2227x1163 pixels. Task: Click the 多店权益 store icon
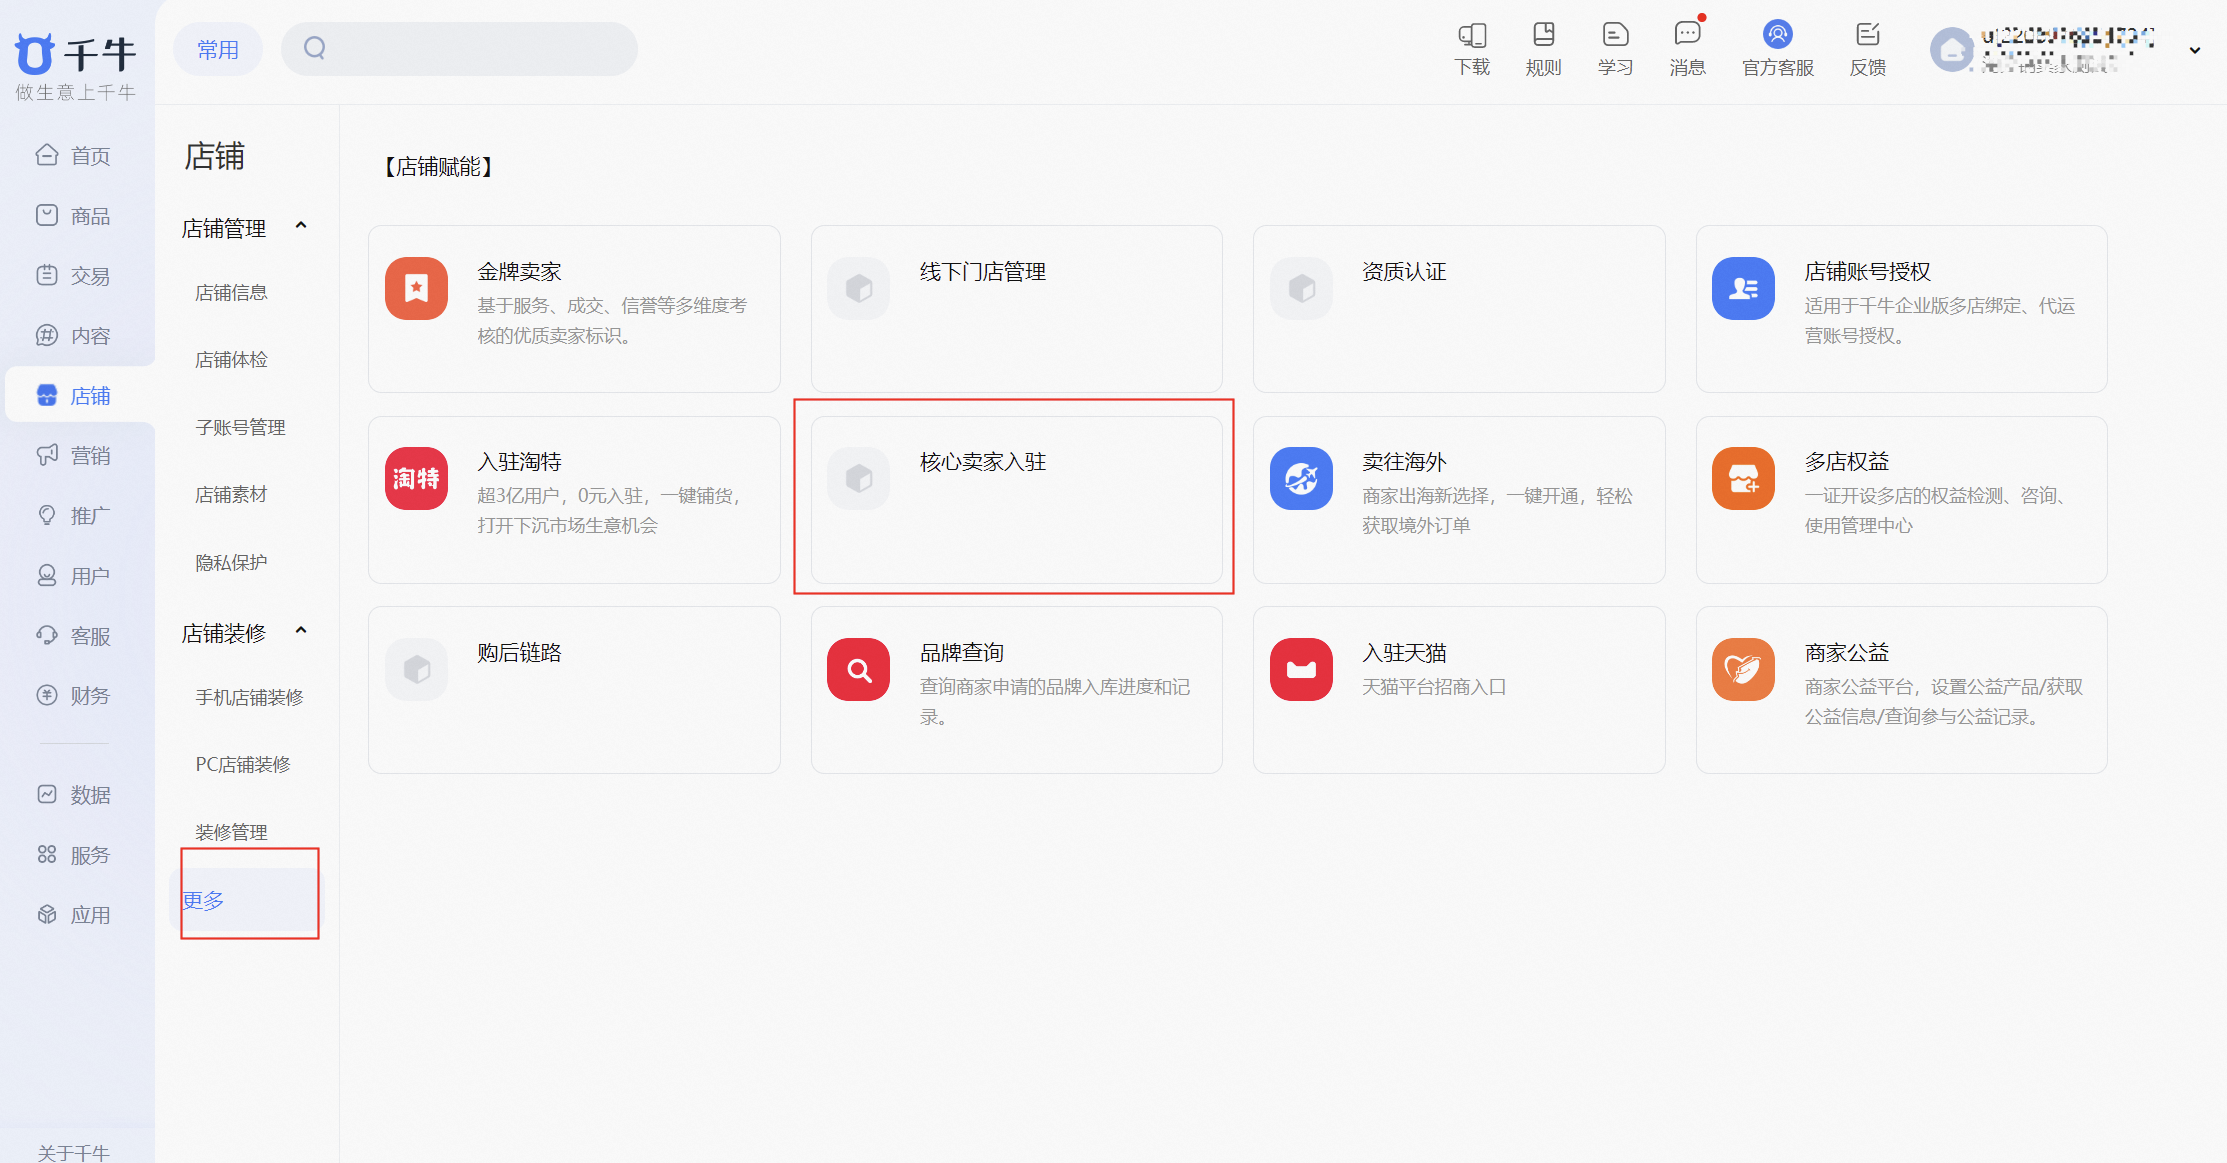[1743, 479]
